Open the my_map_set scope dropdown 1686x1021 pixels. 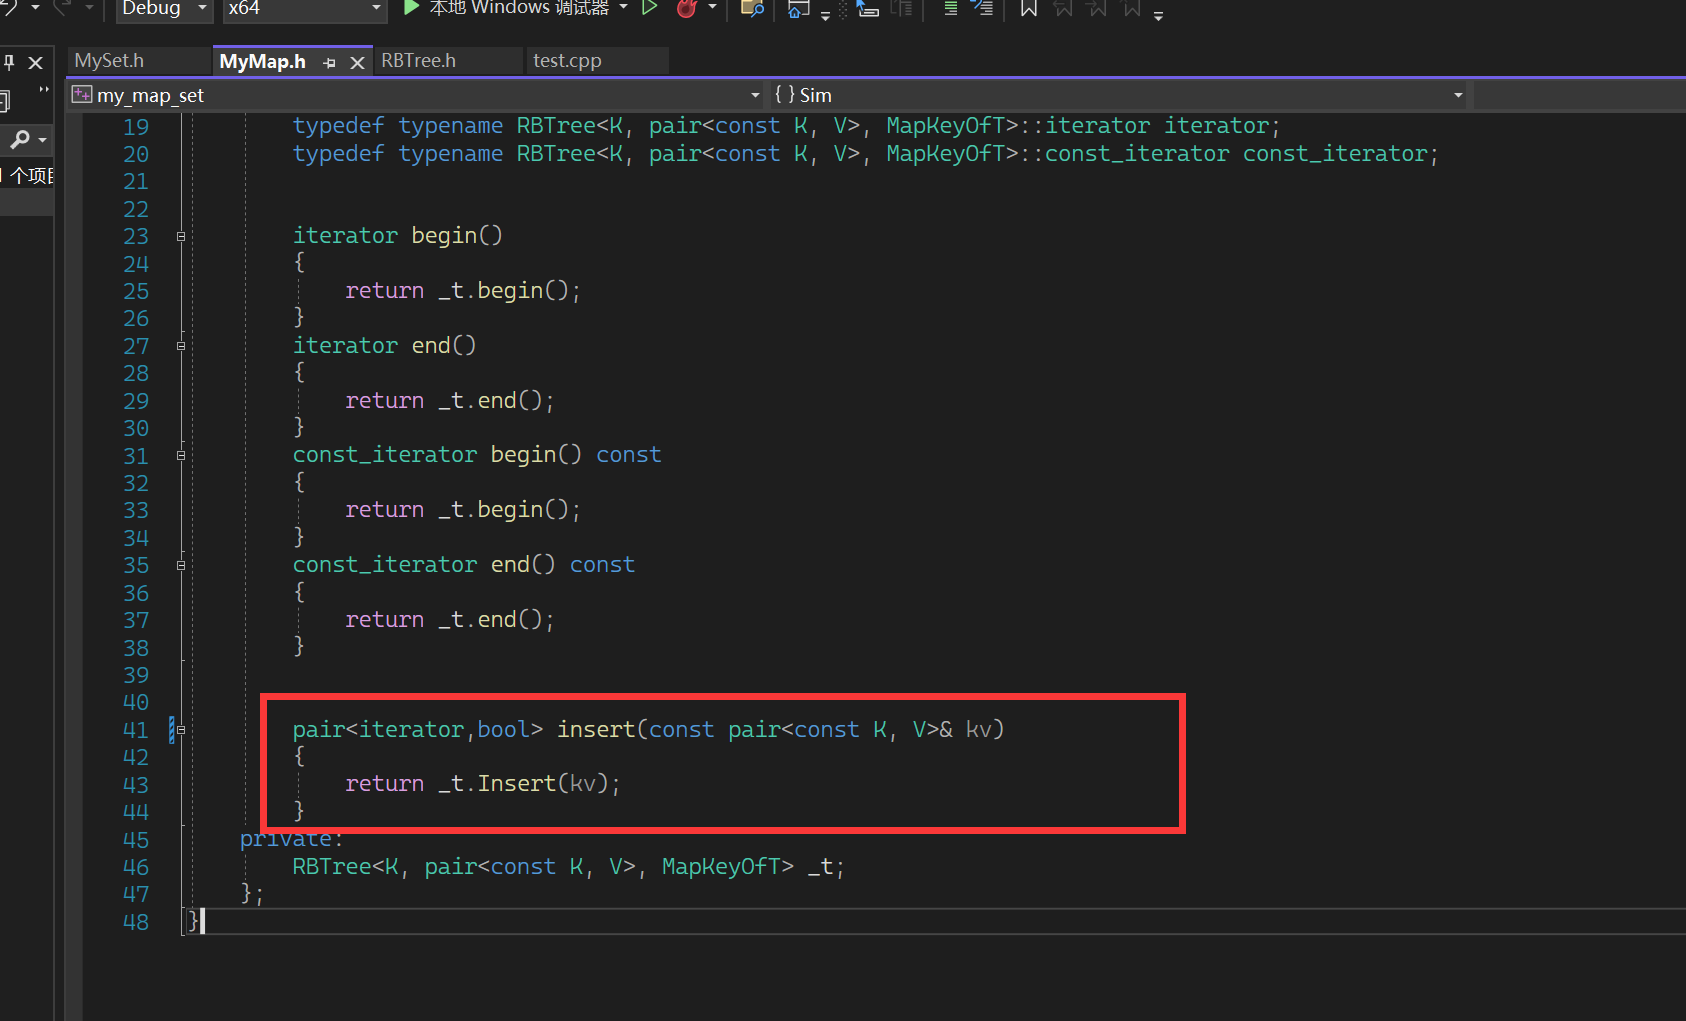pos(417,95)
